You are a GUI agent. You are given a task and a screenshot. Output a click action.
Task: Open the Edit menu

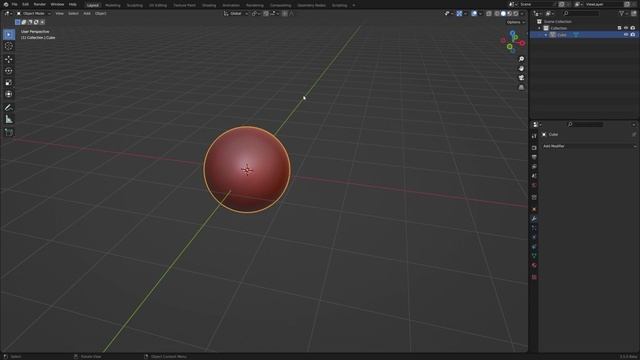tap(25, 4)
